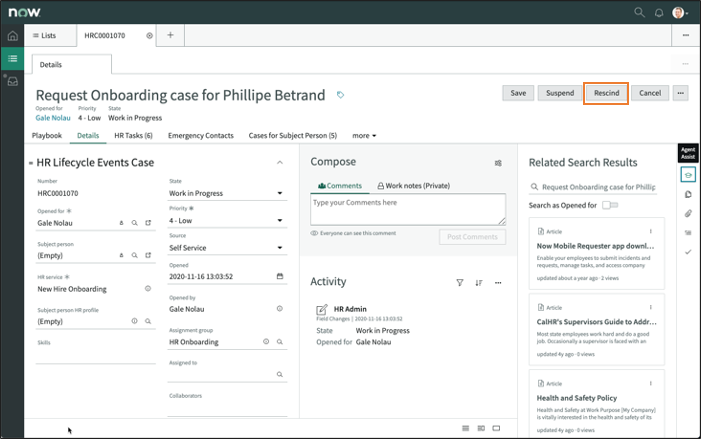Viewport: 701px width, 439px height.
Task: Switch to the Lists tab
Action: tap(44, 35)
